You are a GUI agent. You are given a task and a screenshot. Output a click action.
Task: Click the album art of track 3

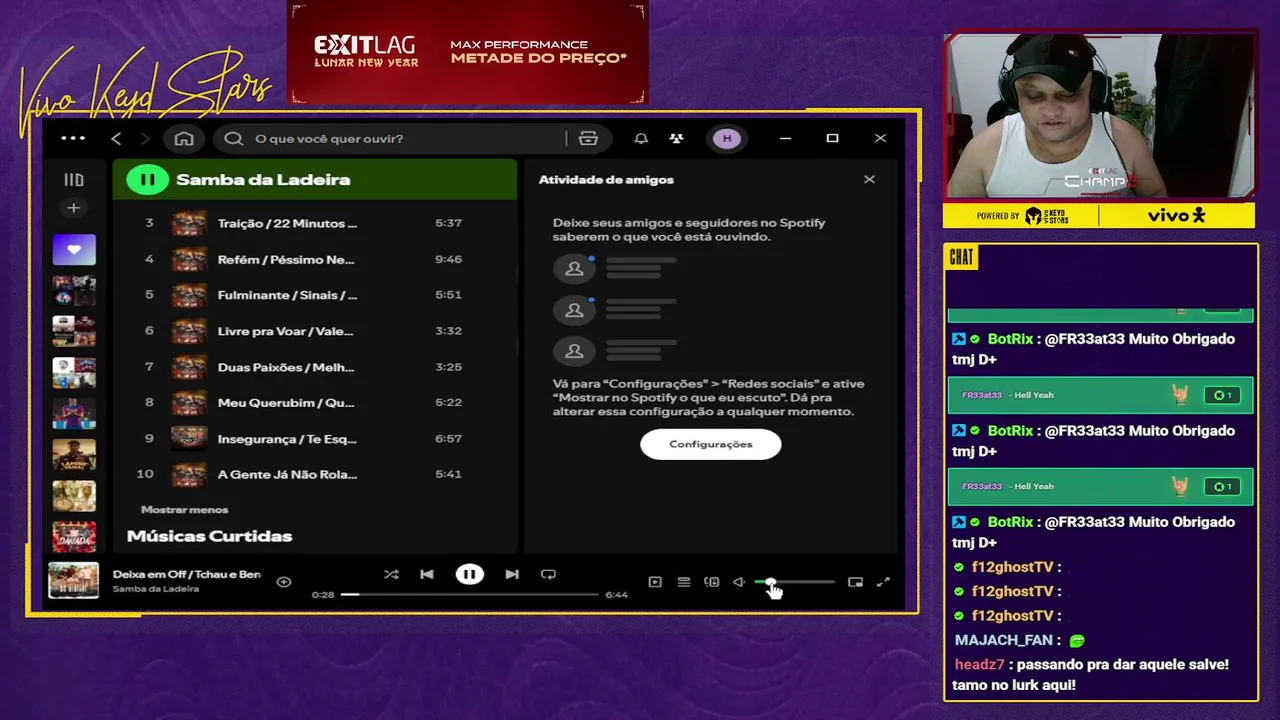pyautogui.click(x=189, y=223)
